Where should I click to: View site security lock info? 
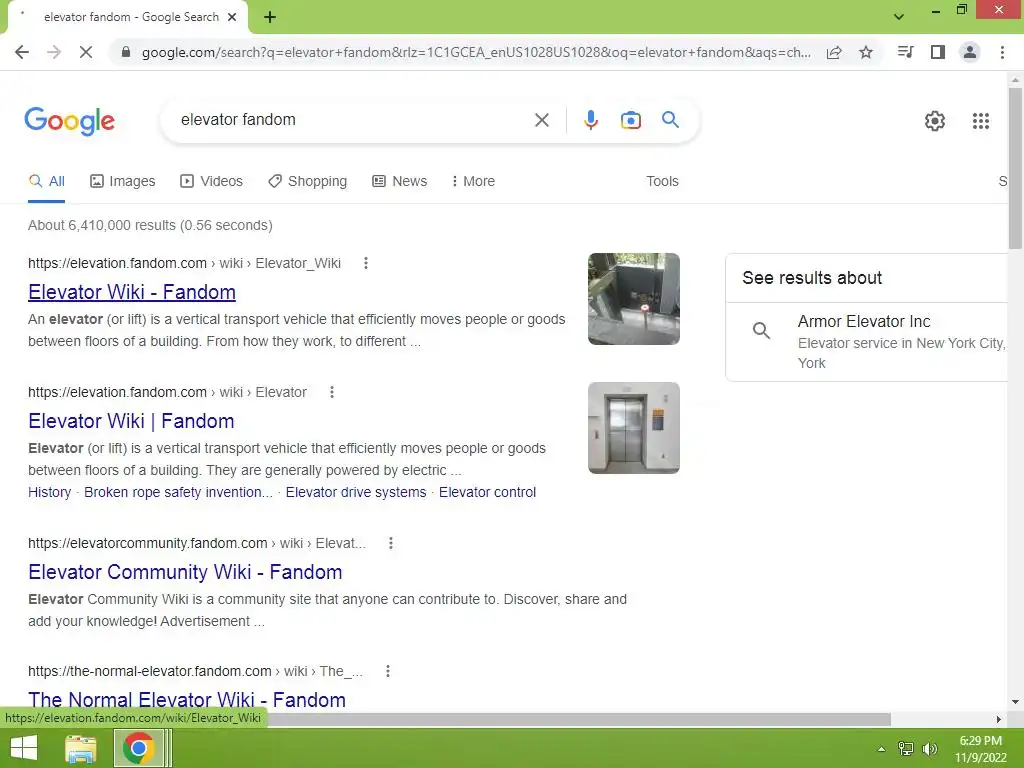click(126, 52)
